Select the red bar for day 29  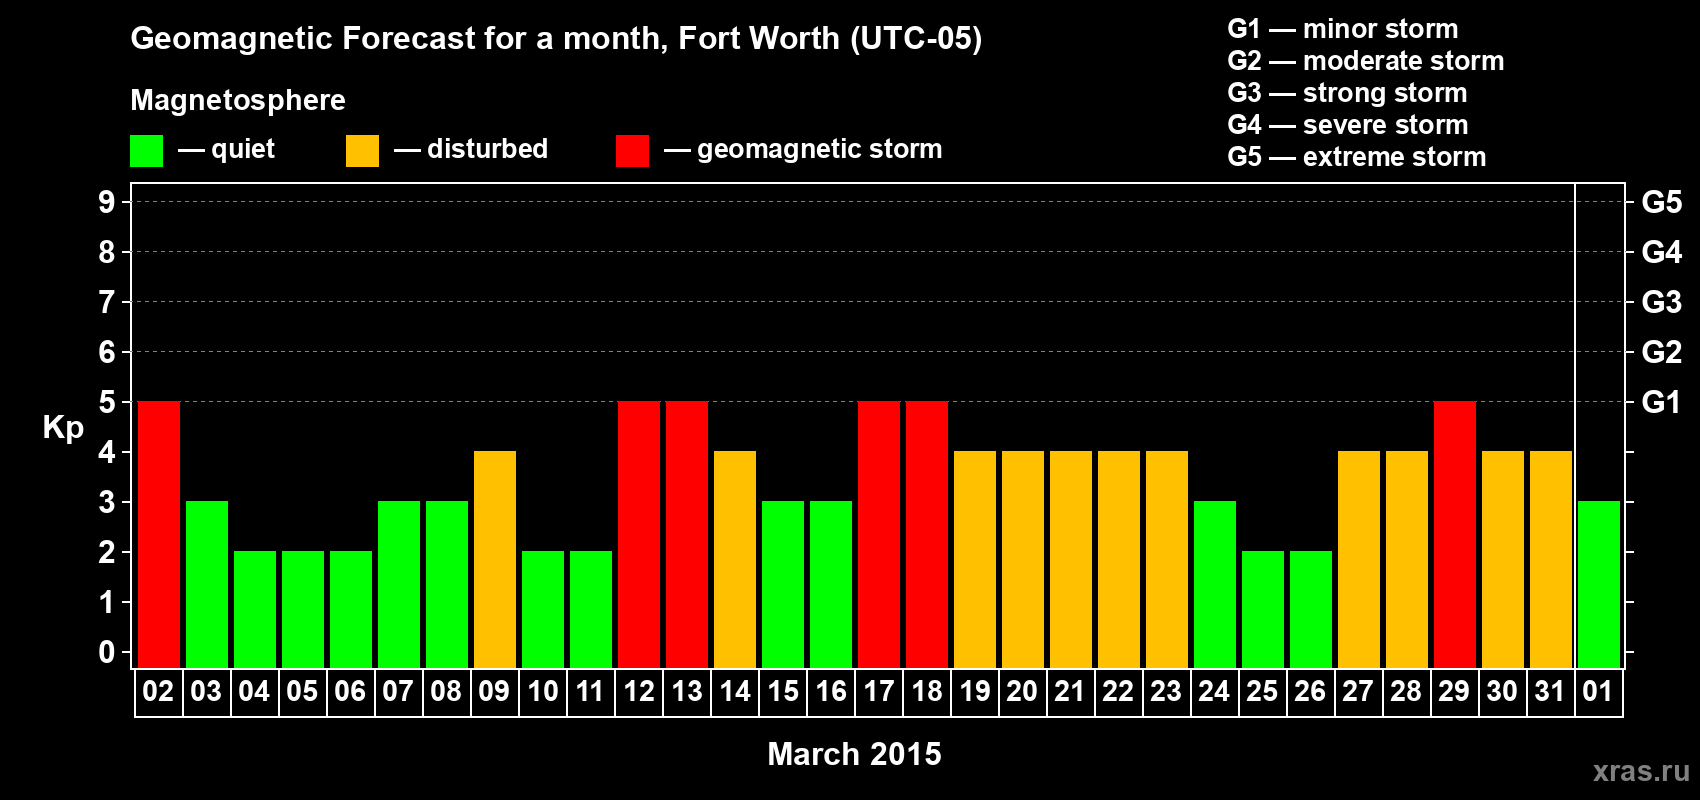coord(1455,535)
